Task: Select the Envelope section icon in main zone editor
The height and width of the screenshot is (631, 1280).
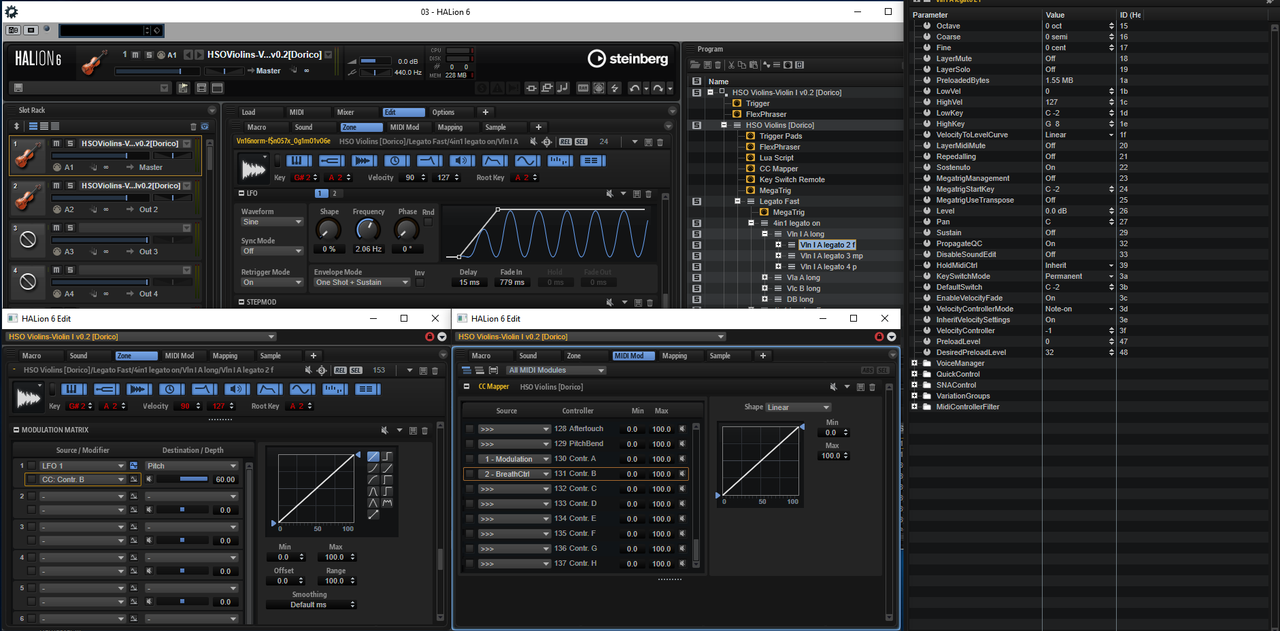Action: coord(494,160)
